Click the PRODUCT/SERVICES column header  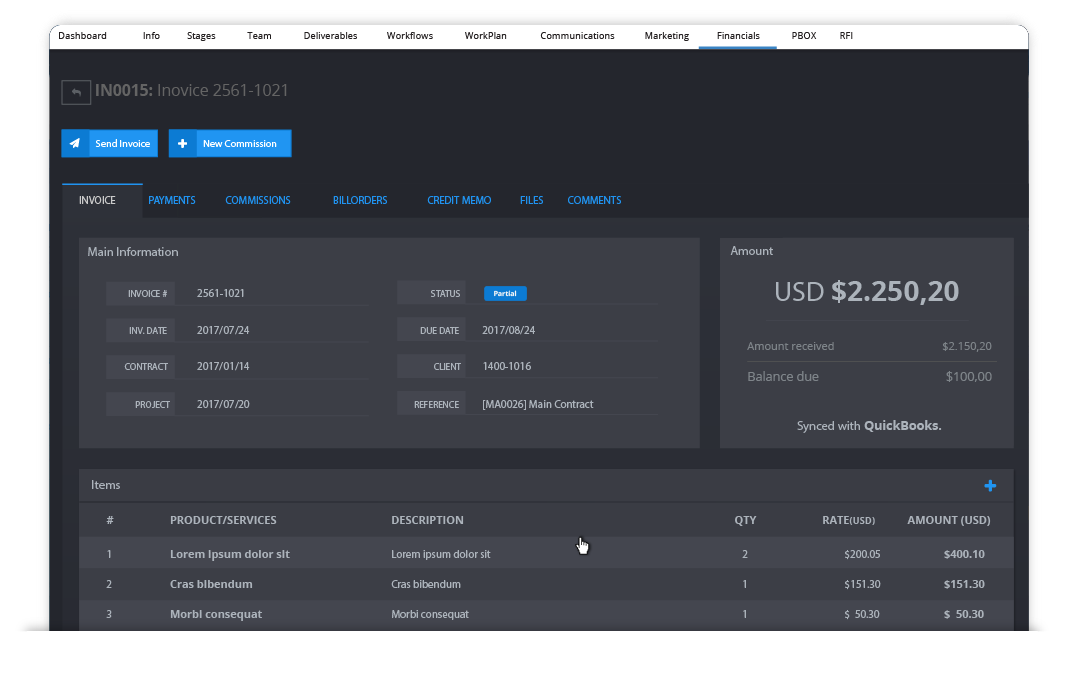[223, 520]
